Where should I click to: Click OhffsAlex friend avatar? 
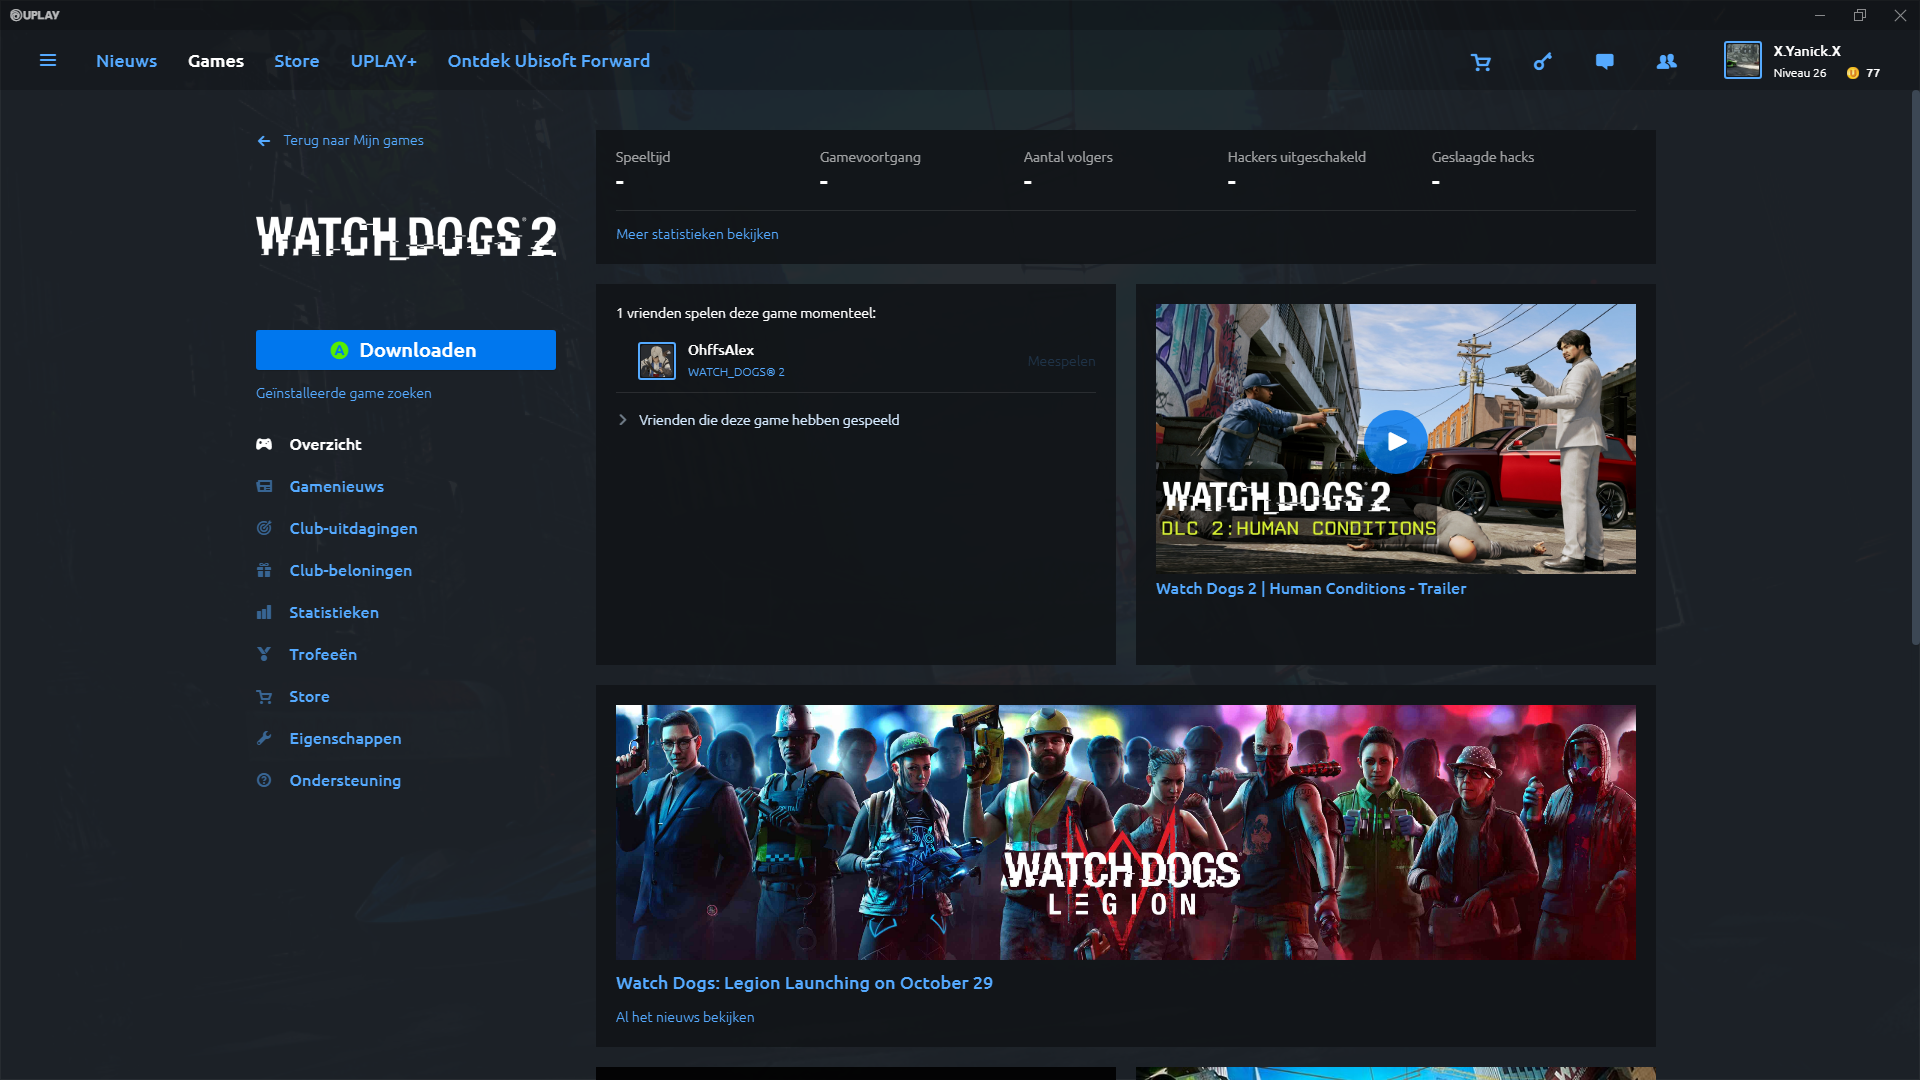(657, 361)
